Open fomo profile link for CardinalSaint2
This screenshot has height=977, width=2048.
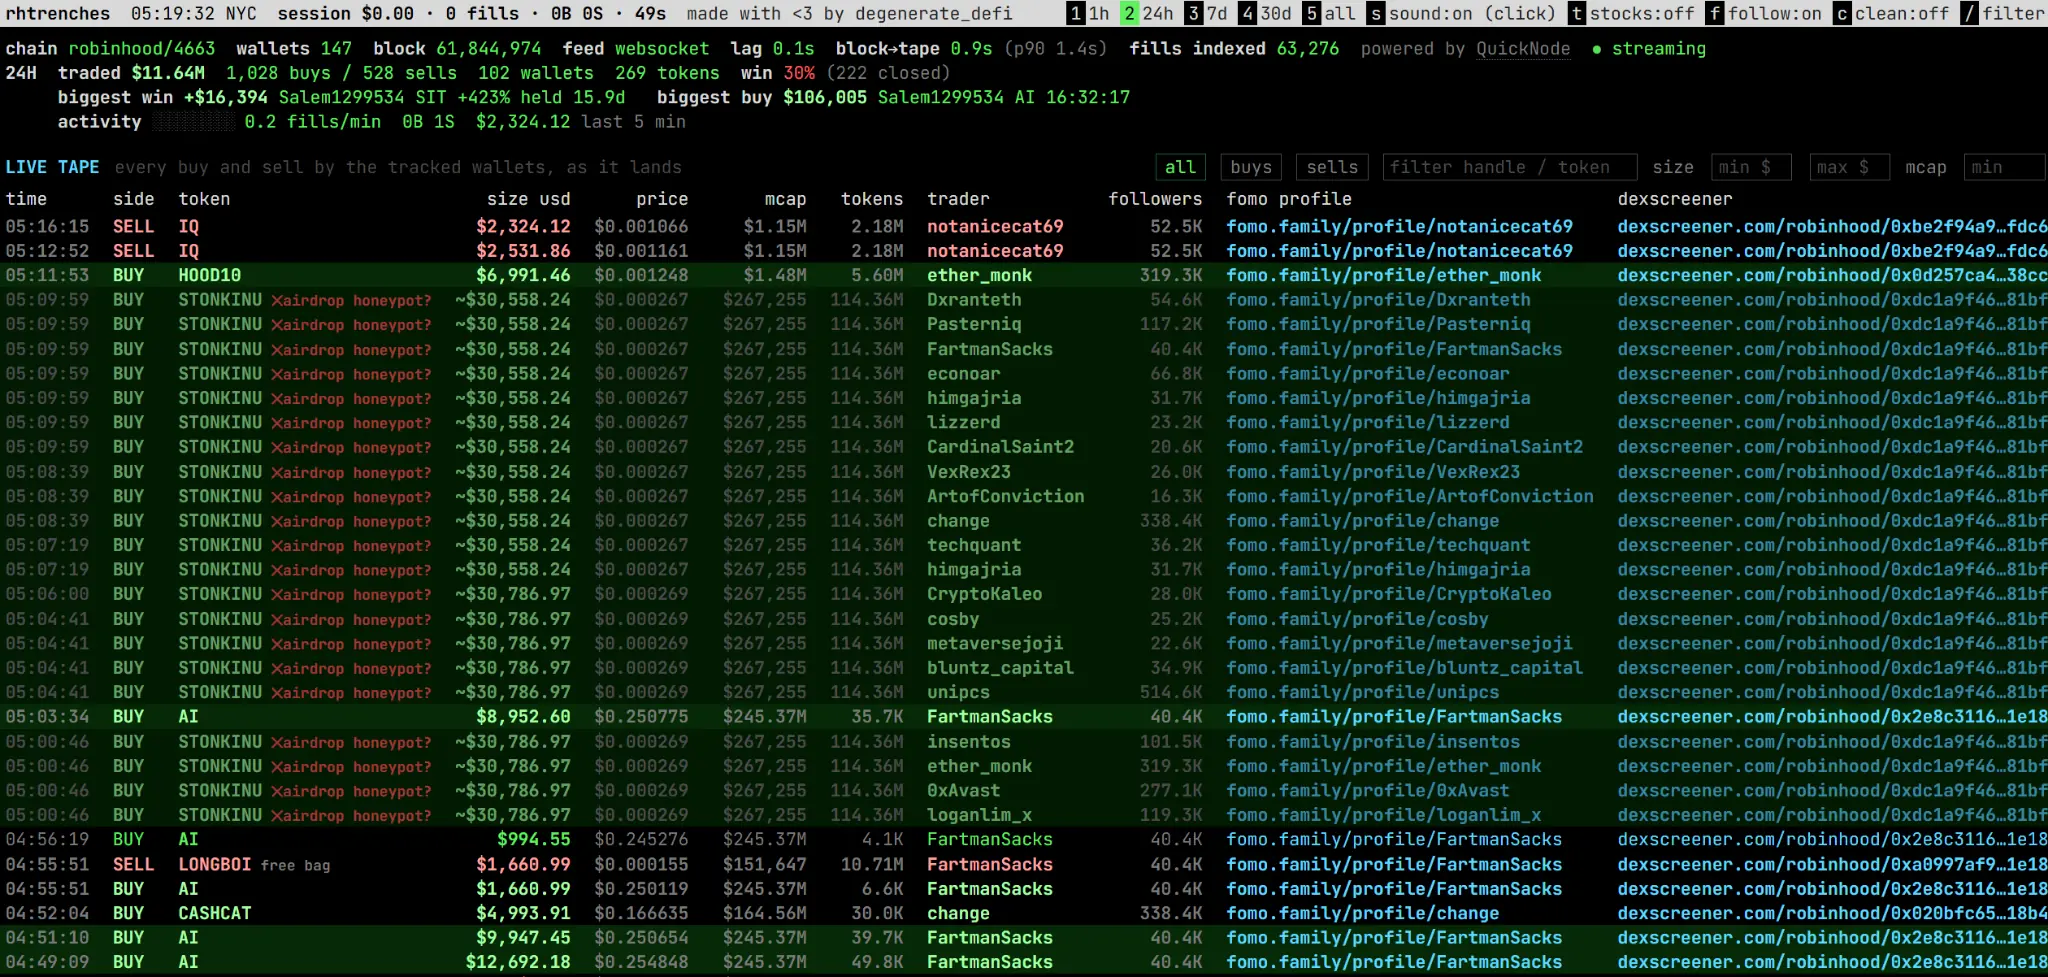click(1404, 447)
